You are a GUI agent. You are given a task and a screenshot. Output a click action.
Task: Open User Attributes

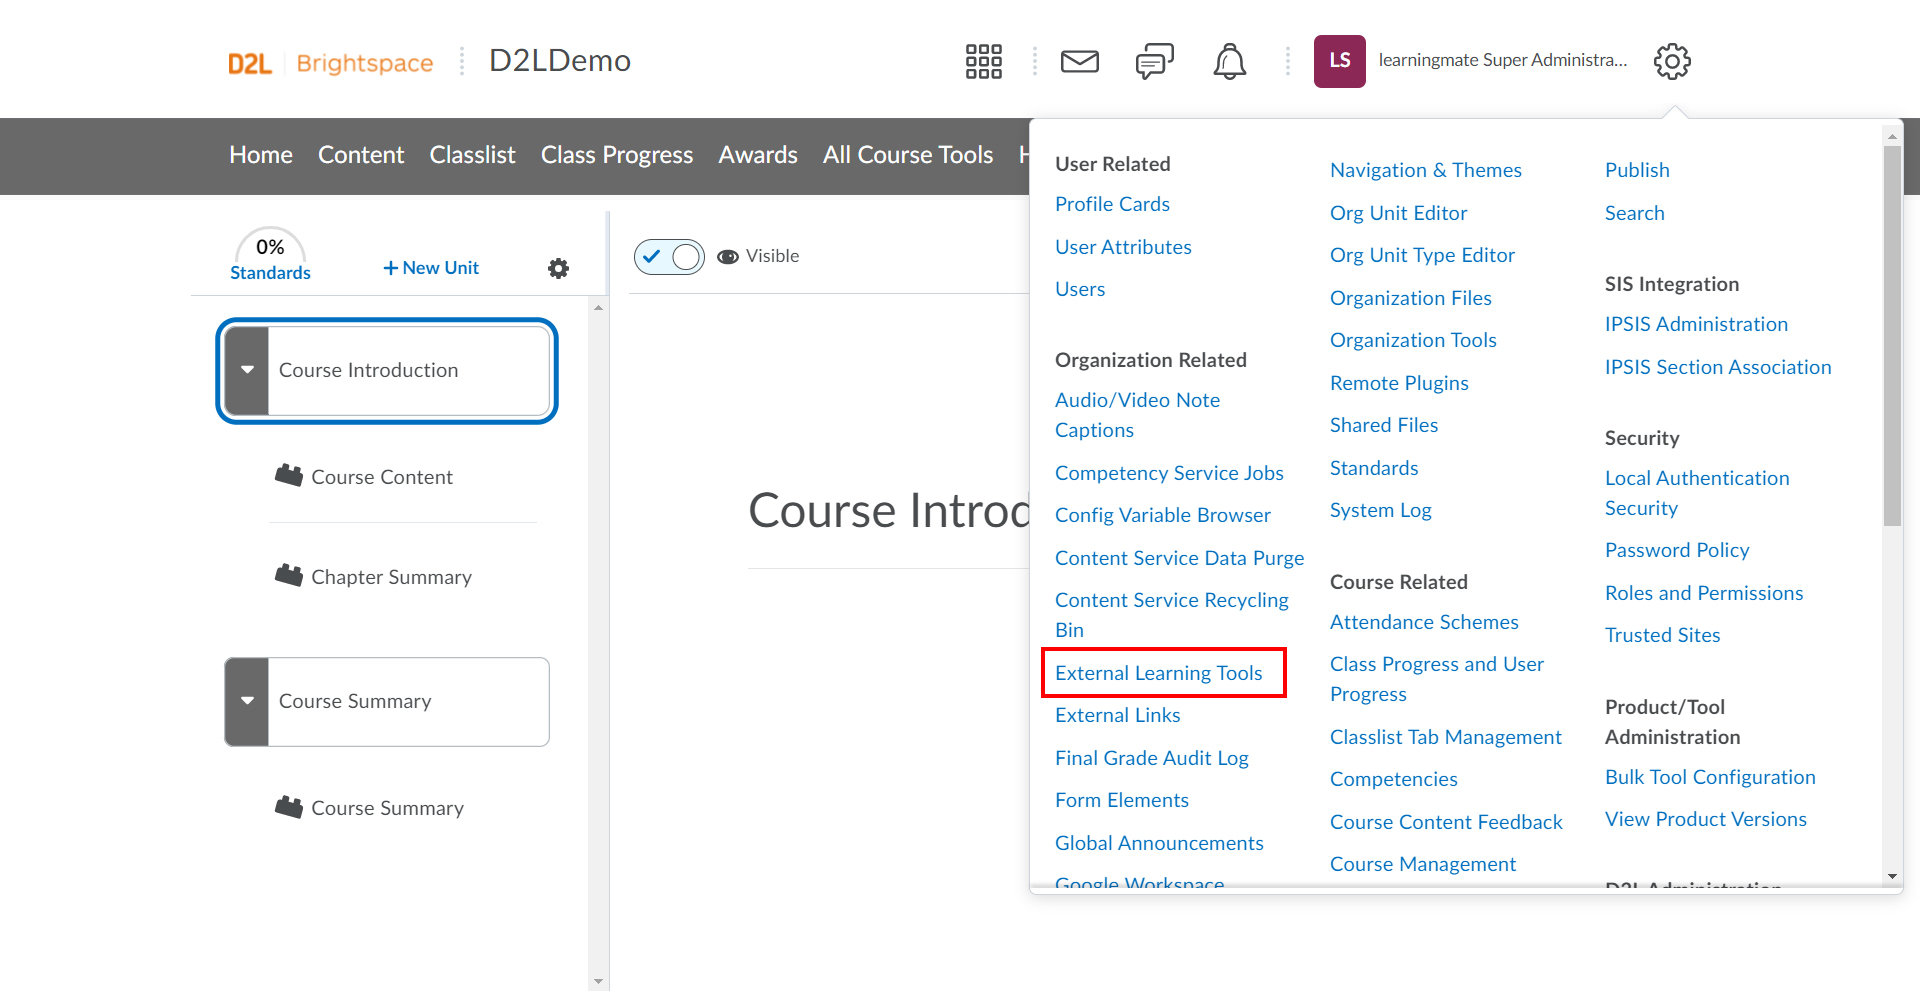point(1123,247)
